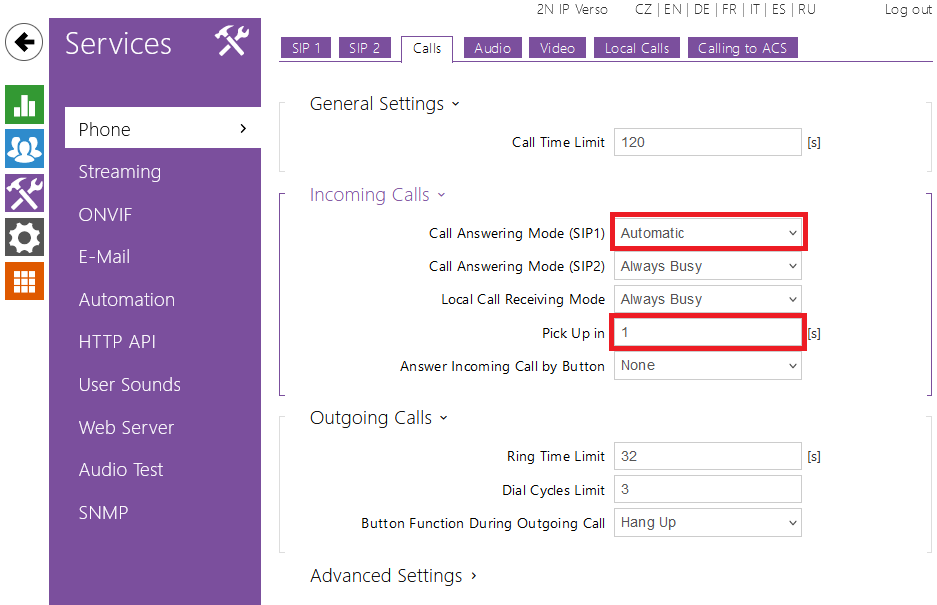Open Answer Incoming Call by Button dropdown

pos(708,366)
